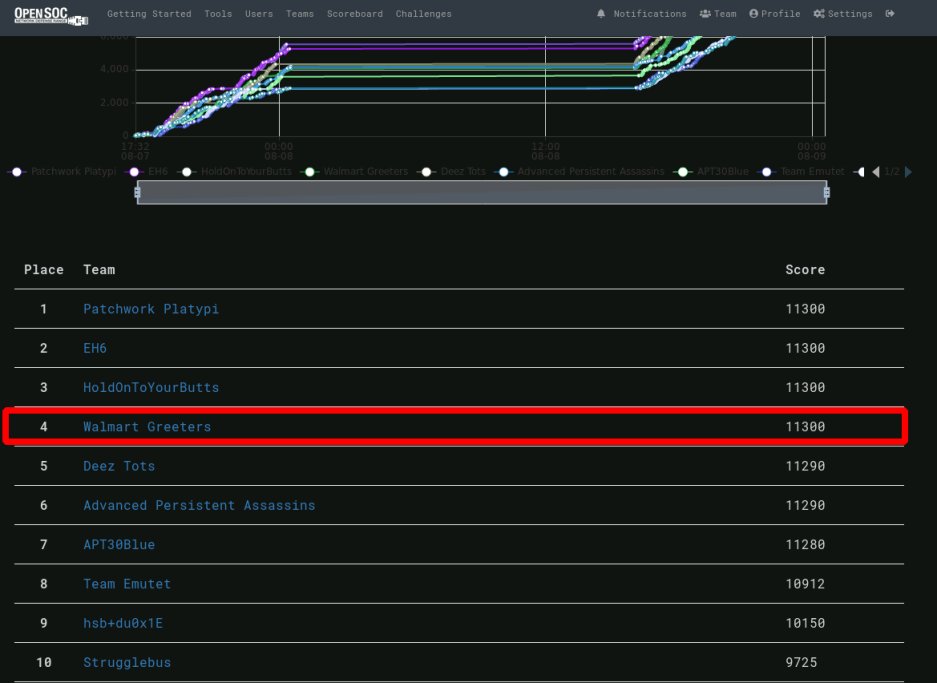937x683 pixels.
Task: Open APT30Blue team page
Action: click(x=119, y=544)
